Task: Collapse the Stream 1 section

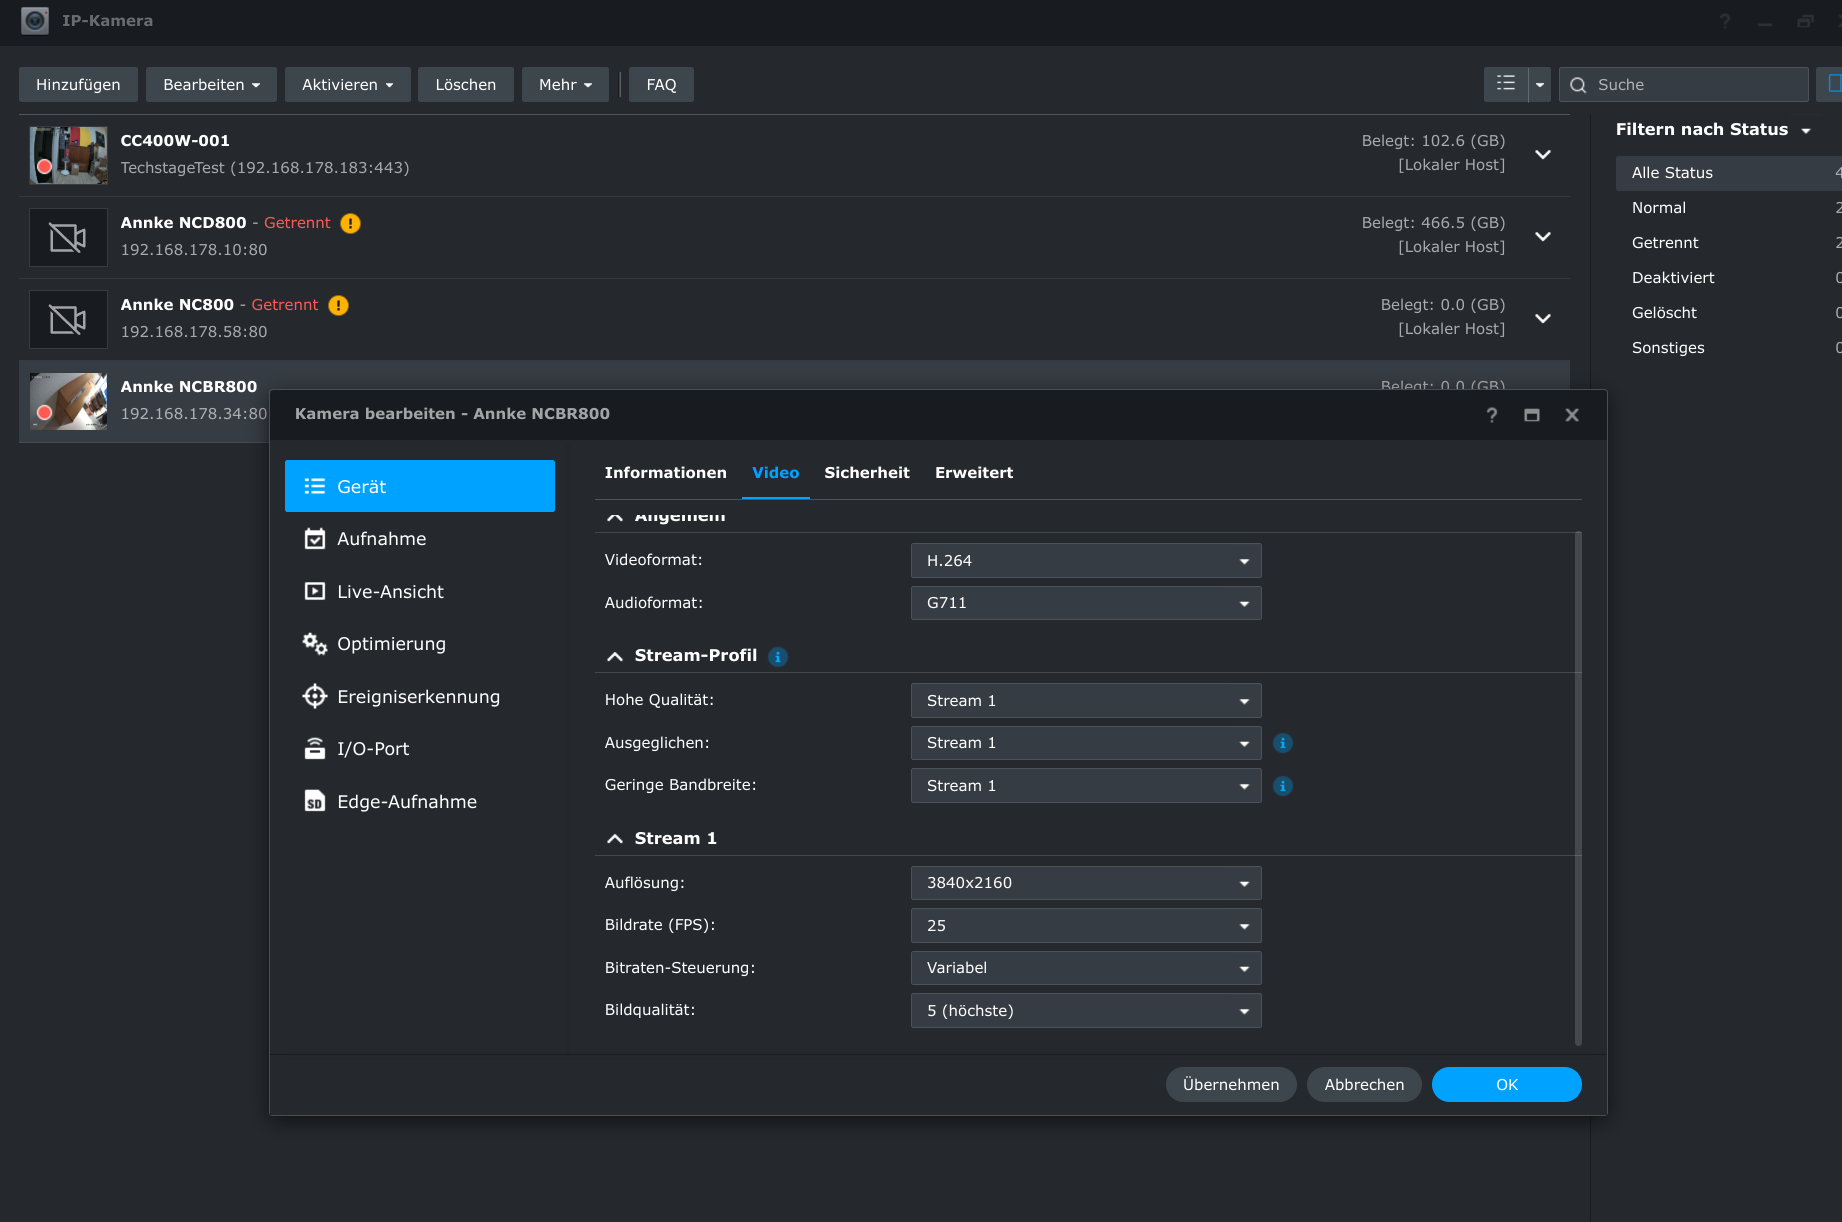Action: point(615,839)
